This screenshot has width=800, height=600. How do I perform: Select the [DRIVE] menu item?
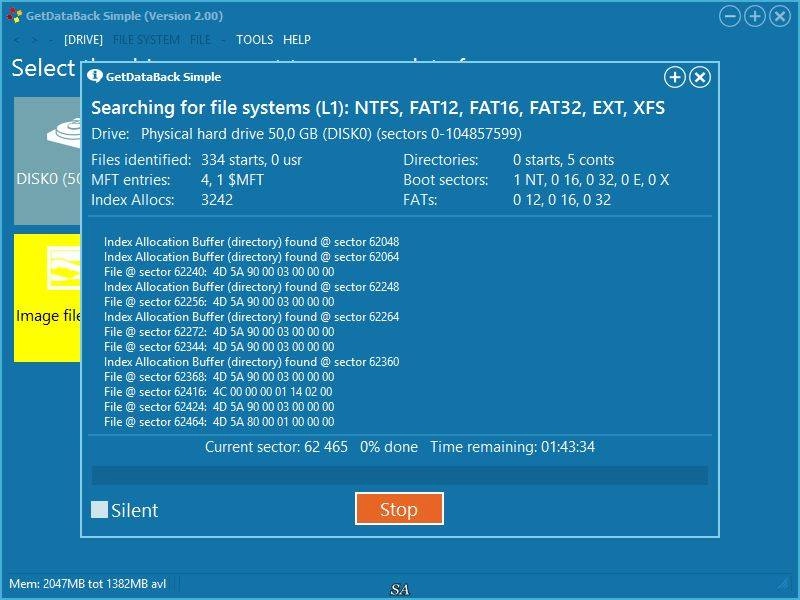click(83, 40)
